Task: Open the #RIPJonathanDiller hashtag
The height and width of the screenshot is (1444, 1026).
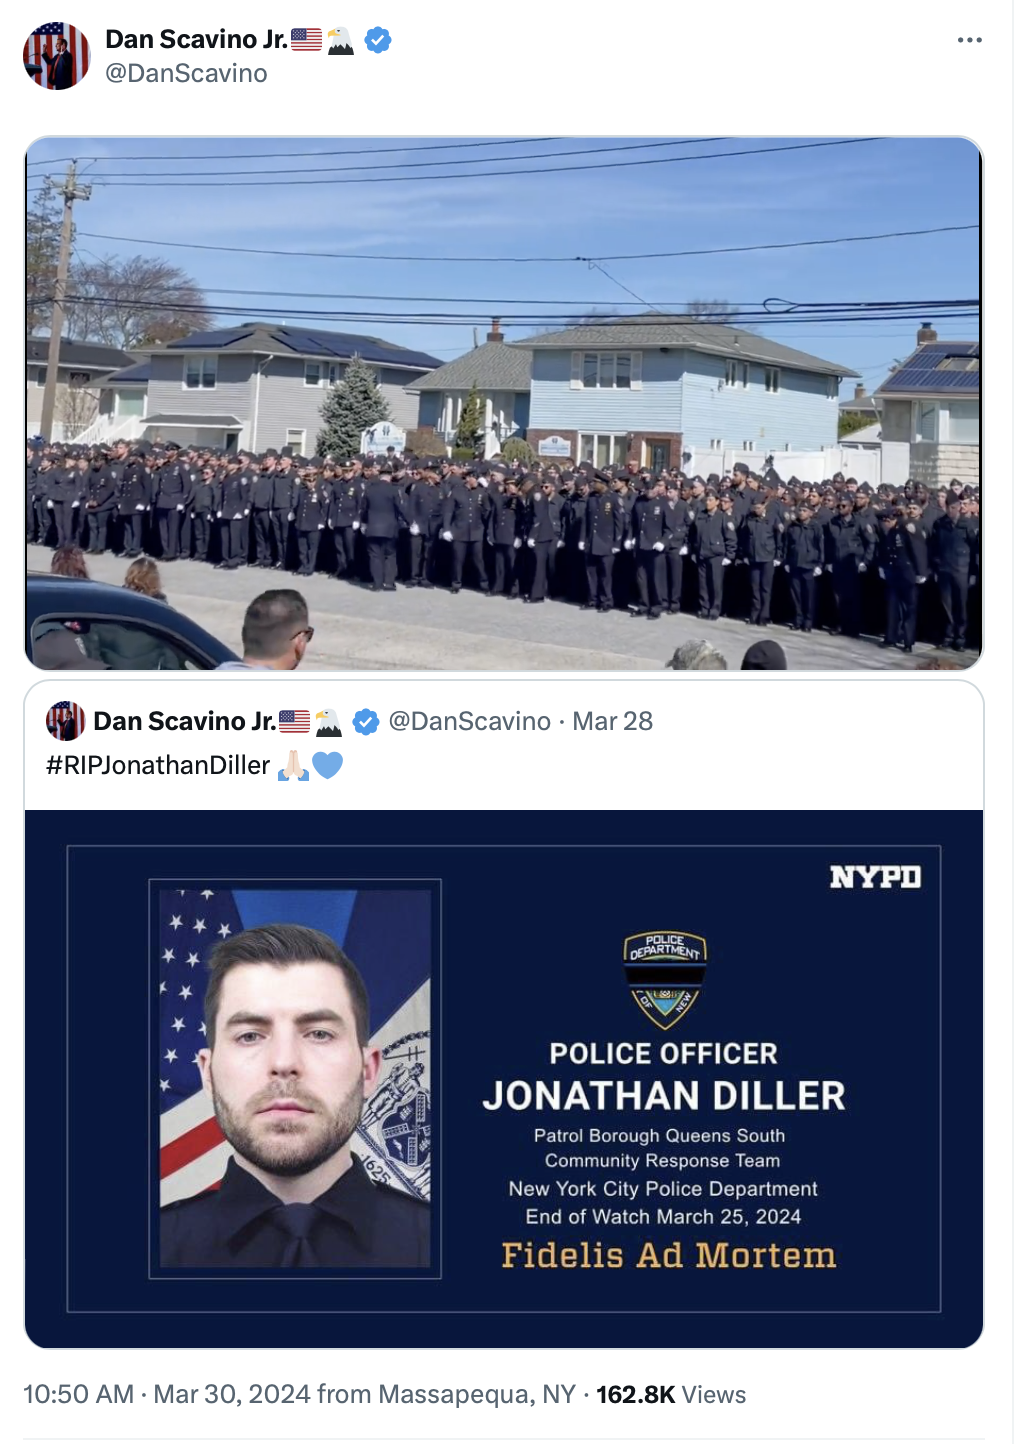Action: point(158,765)
